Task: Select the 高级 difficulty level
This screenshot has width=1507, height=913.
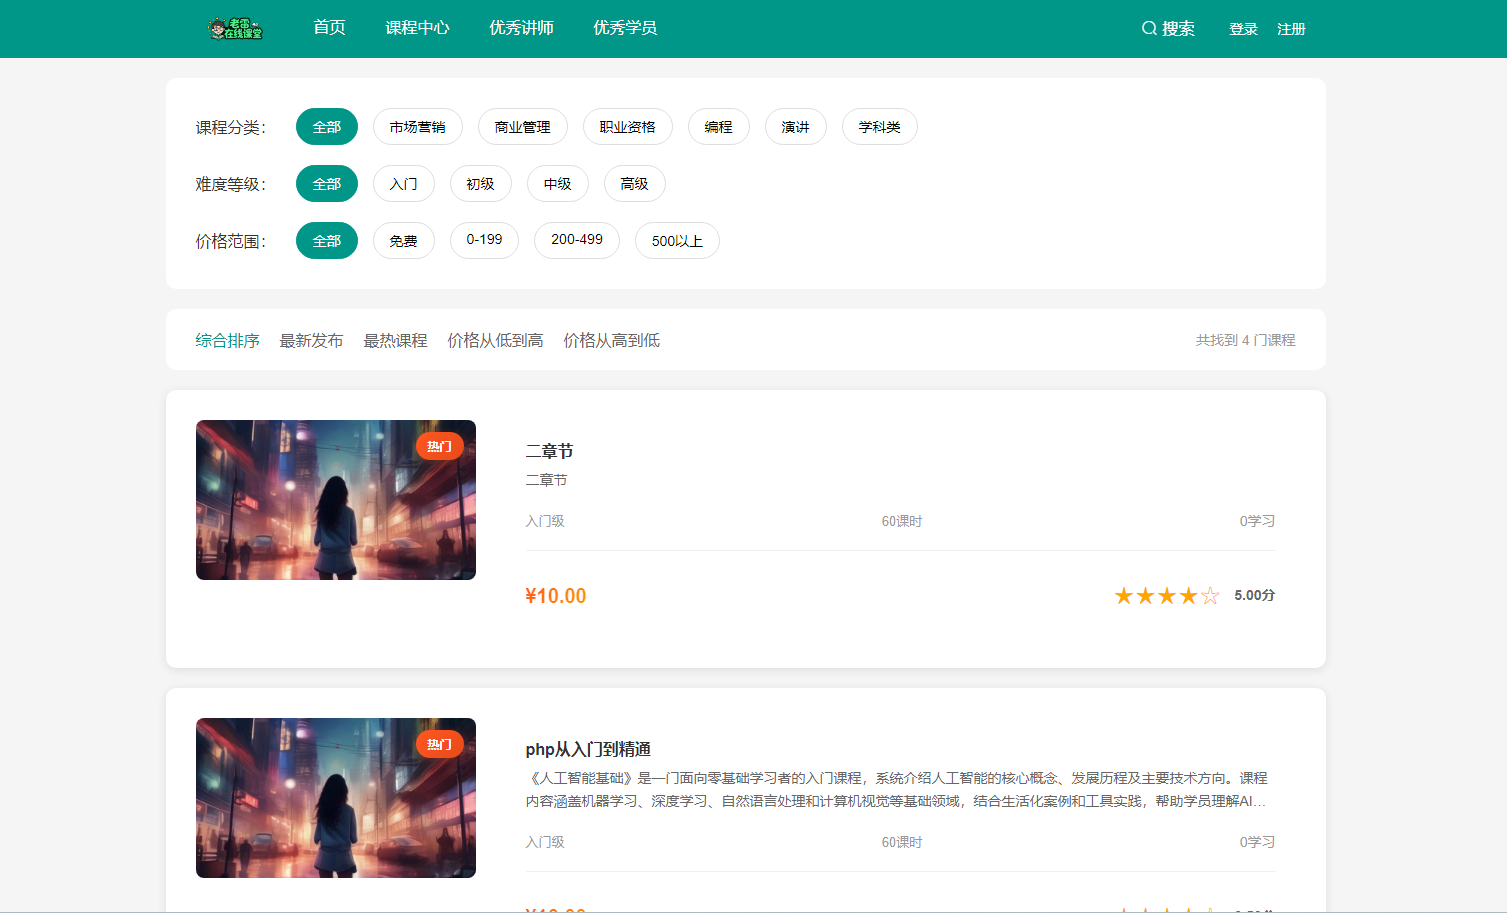Action: coord(634,183)
